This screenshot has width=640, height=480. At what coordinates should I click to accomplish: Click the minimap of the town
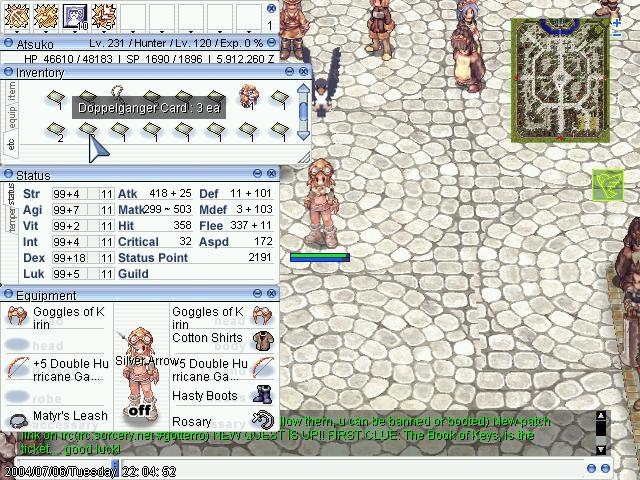point(560,80)
